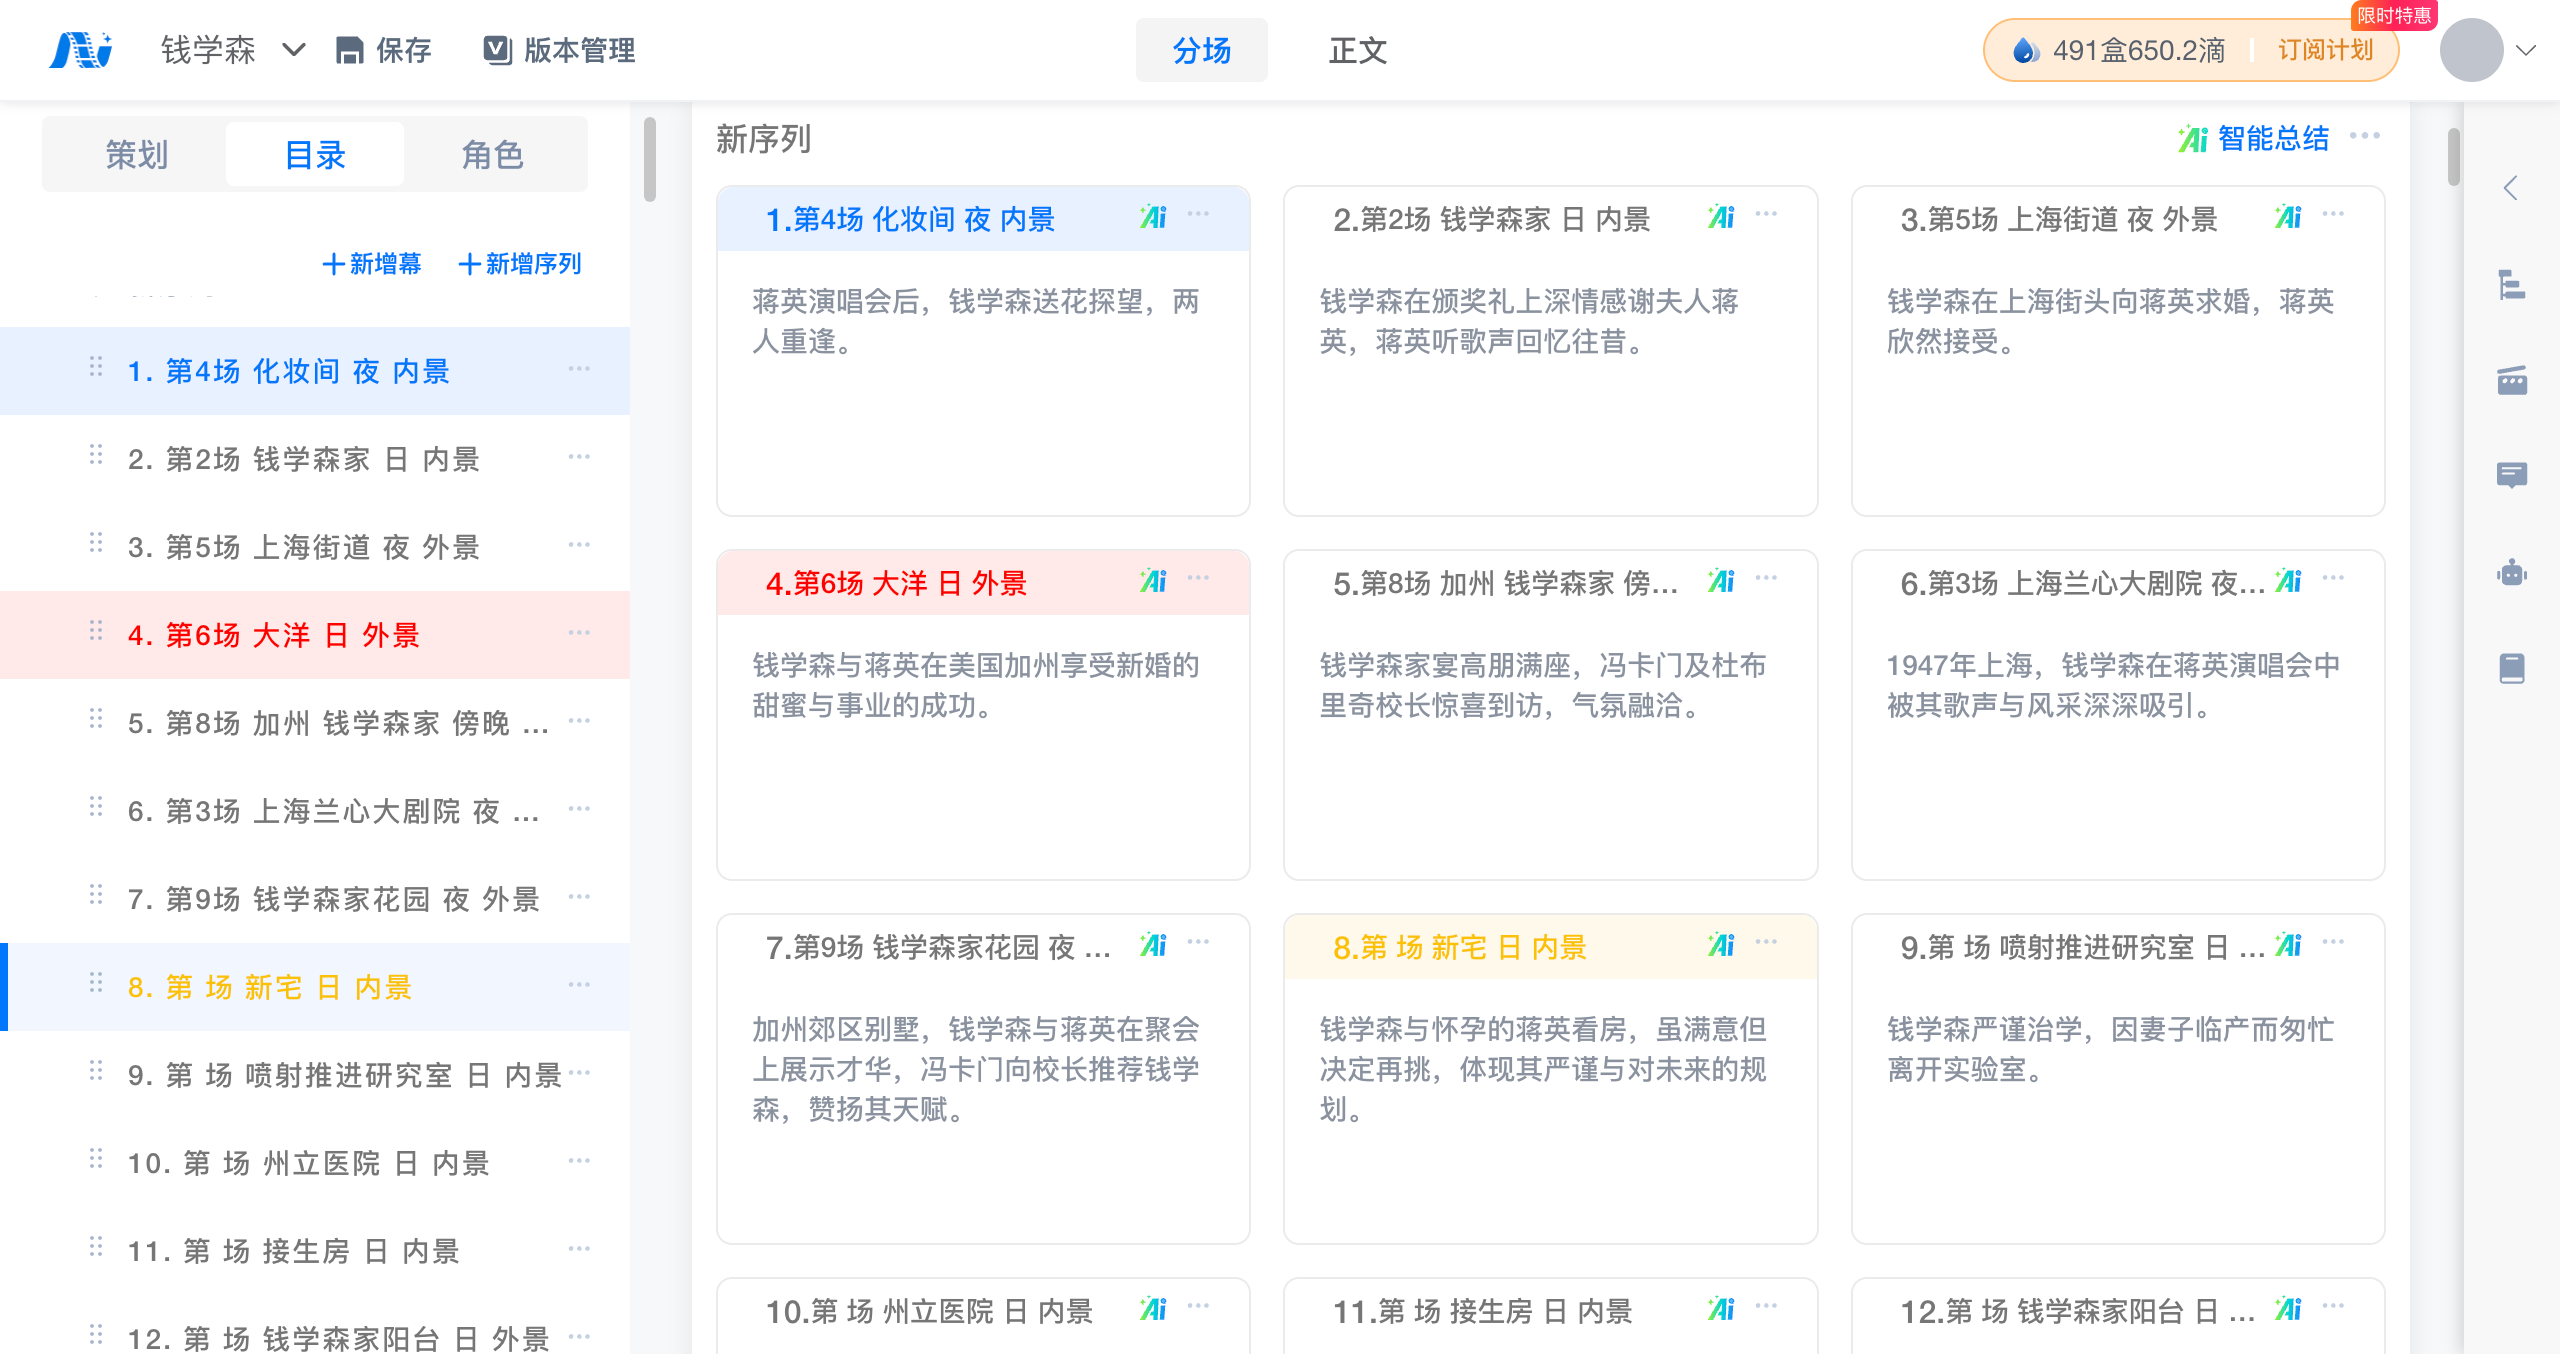Expand the account menu chevron
The height and width of the screenshot is (1354, 2560).
tap(2526, 50)
